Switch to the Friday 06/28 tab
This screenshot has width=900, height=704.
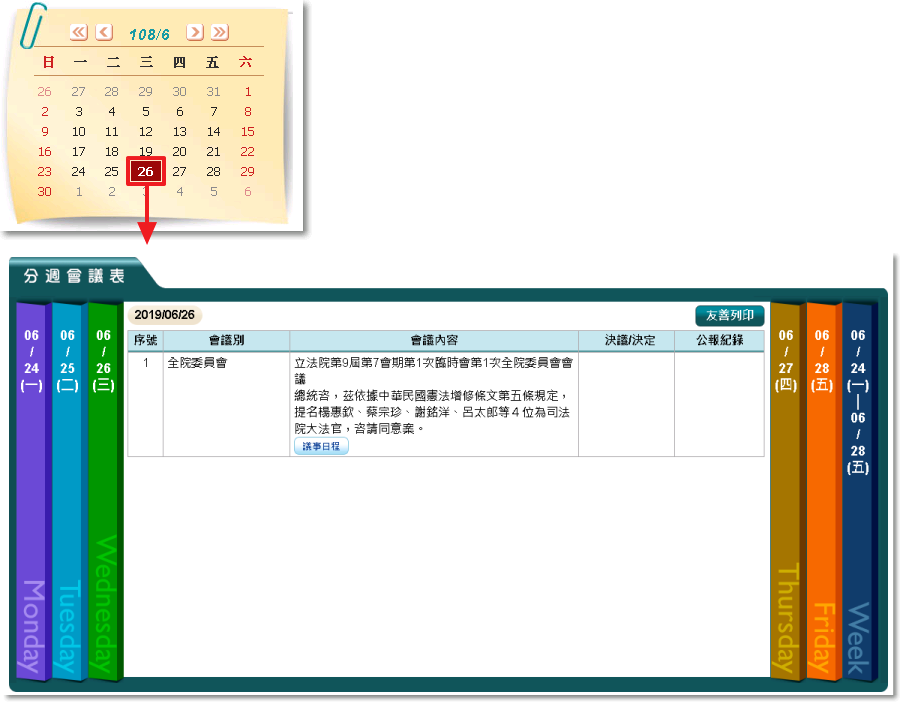(x=822, y=490)
